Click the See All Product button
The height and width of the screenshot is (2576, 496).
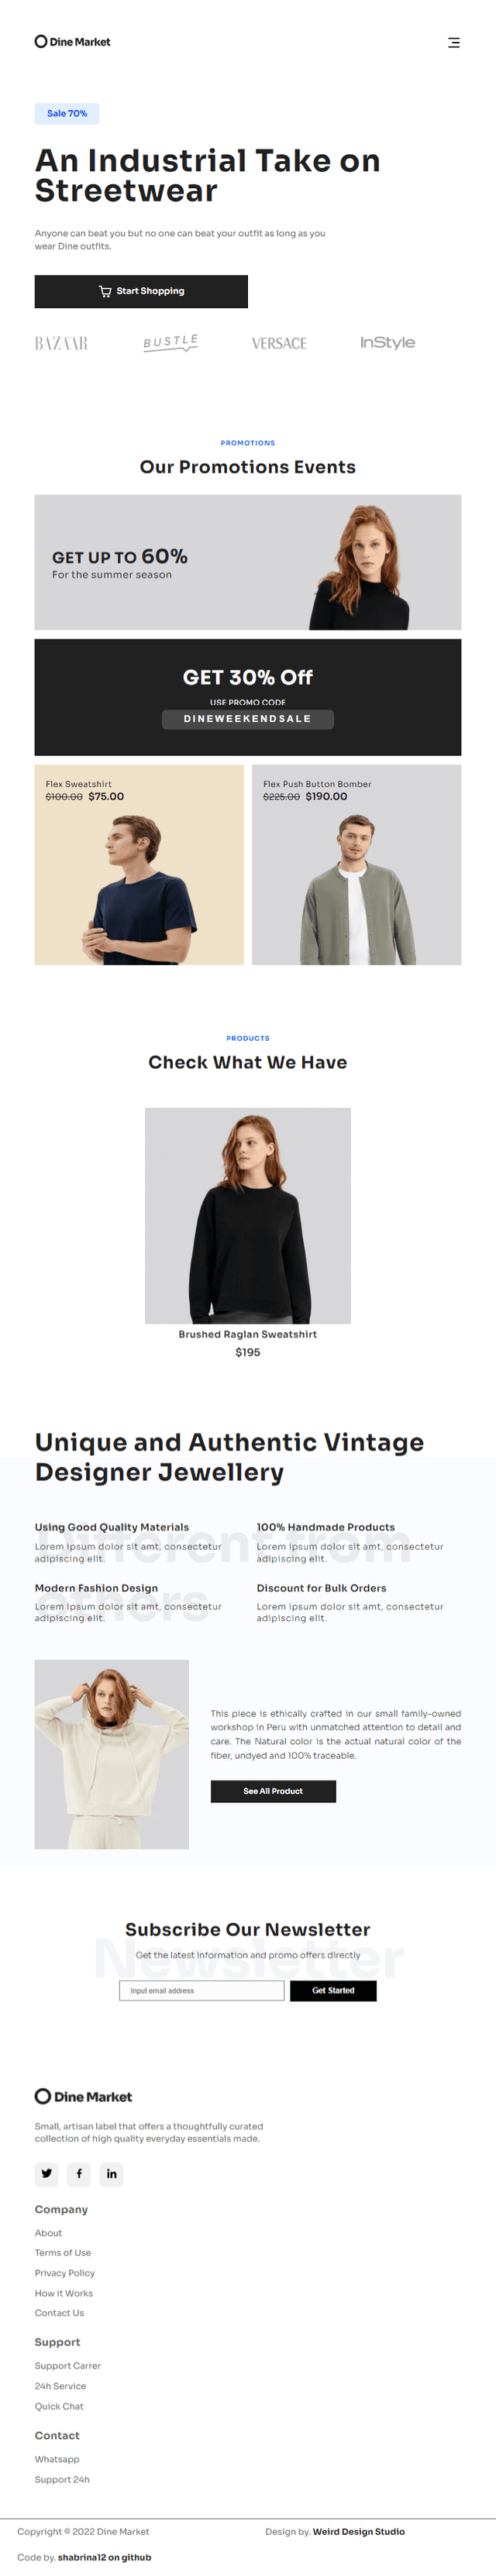point(273,1791)
